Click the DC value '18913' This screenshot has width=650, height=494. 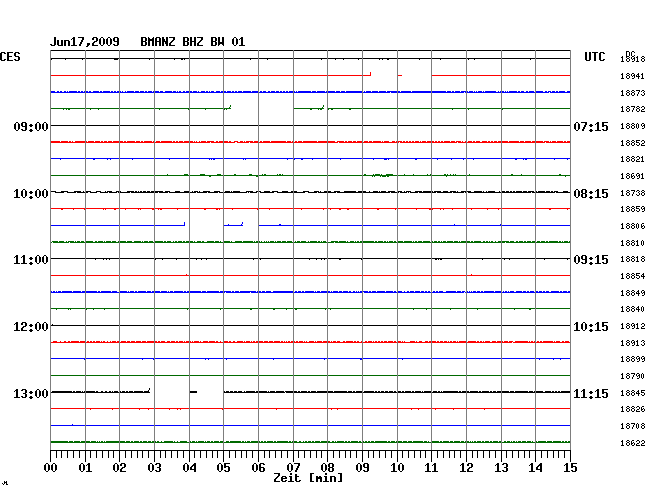(633, 343)
